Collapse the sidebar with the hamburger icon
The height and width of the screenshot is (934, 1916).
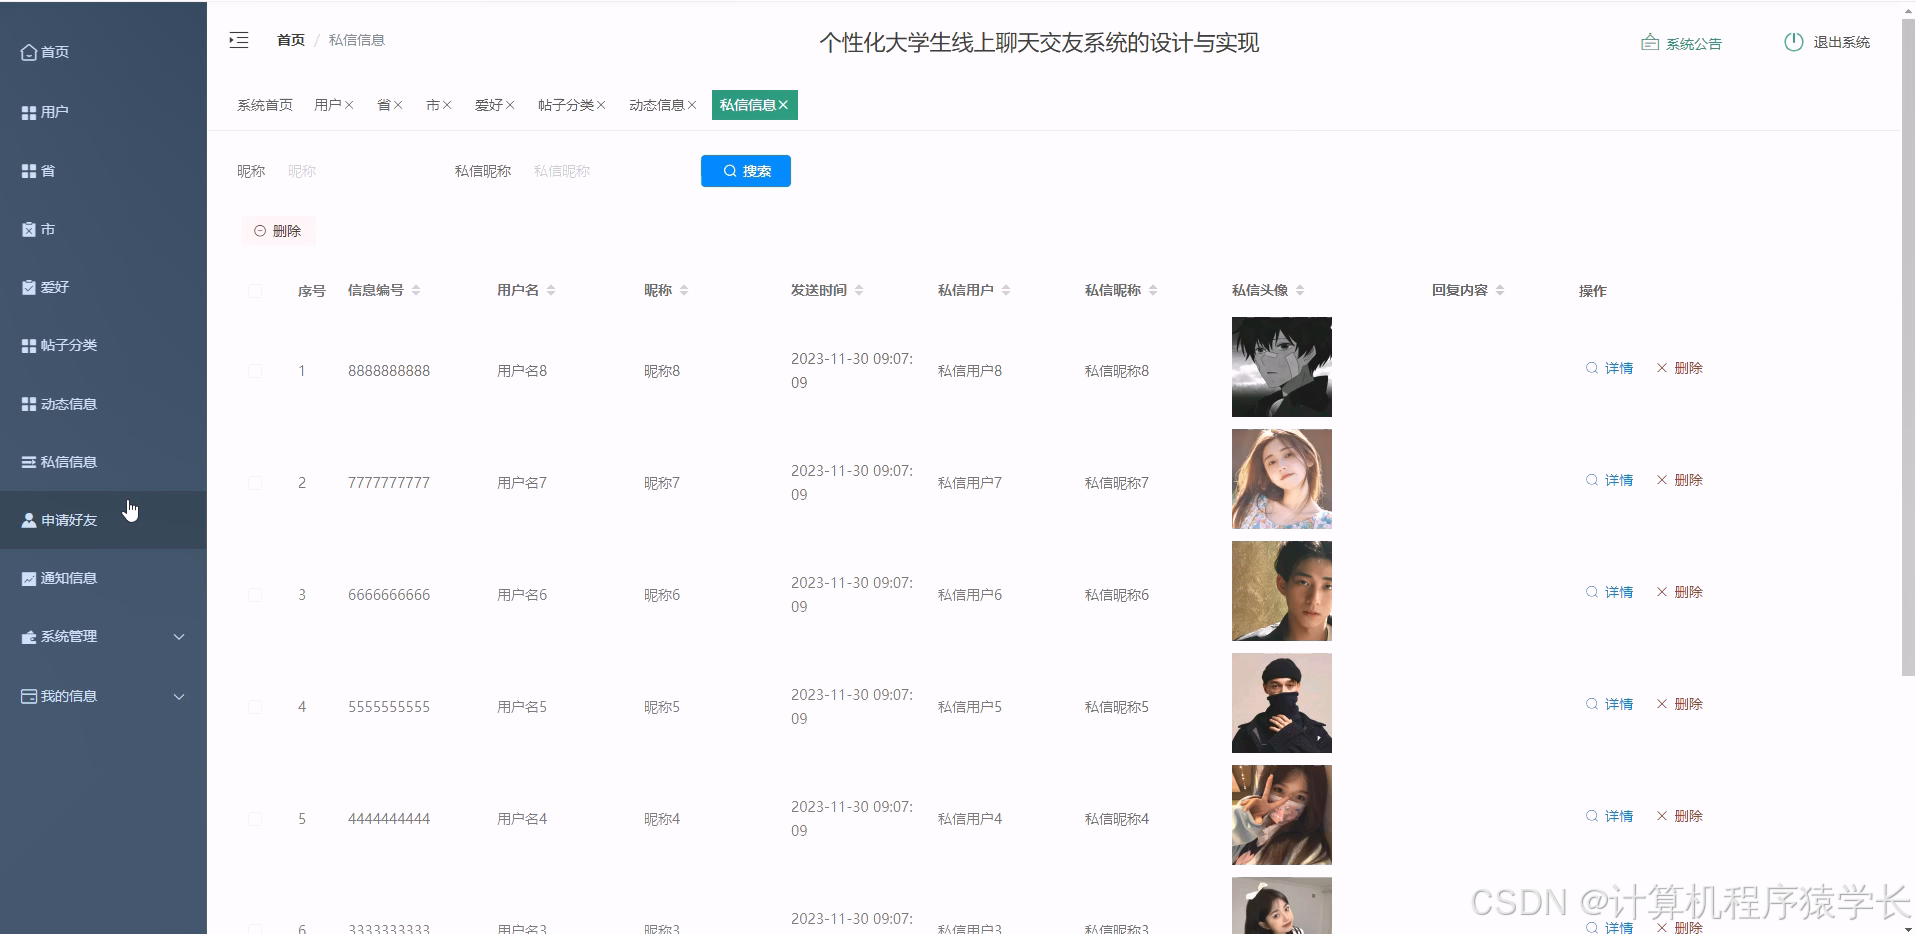(238, 40)
